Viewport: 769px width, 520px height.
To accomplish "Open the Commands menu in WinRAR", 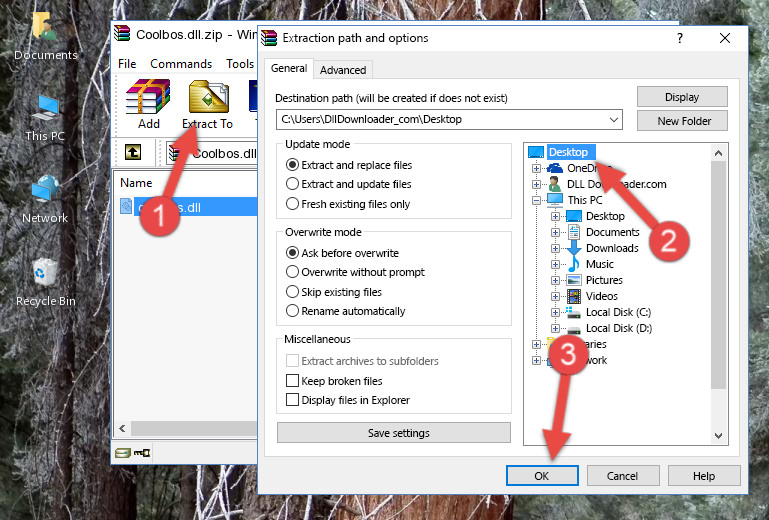I will click(181, 64).
